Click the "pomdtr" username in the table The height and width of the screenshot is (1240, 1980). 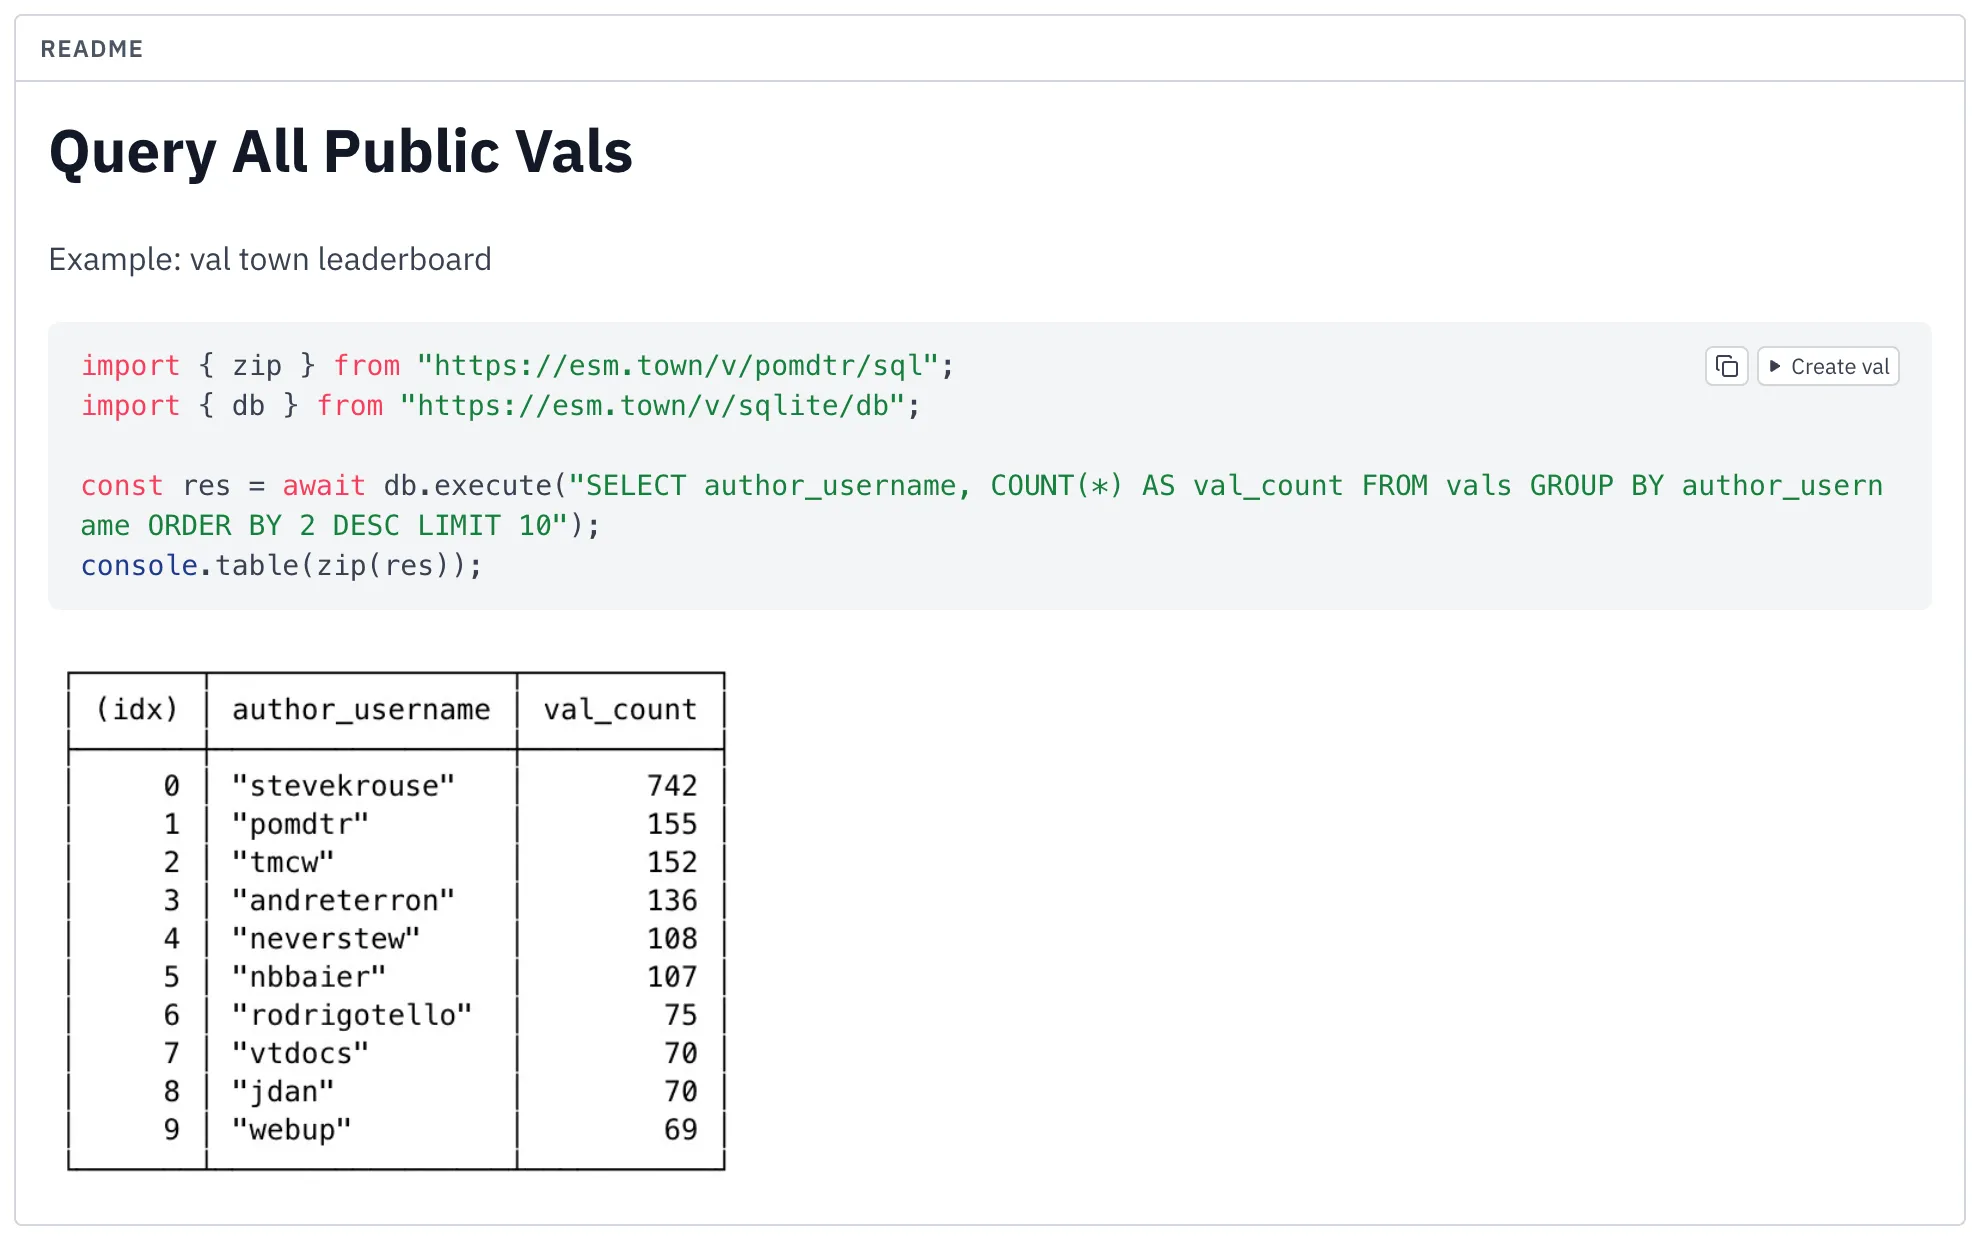click(x=300, y=824)
